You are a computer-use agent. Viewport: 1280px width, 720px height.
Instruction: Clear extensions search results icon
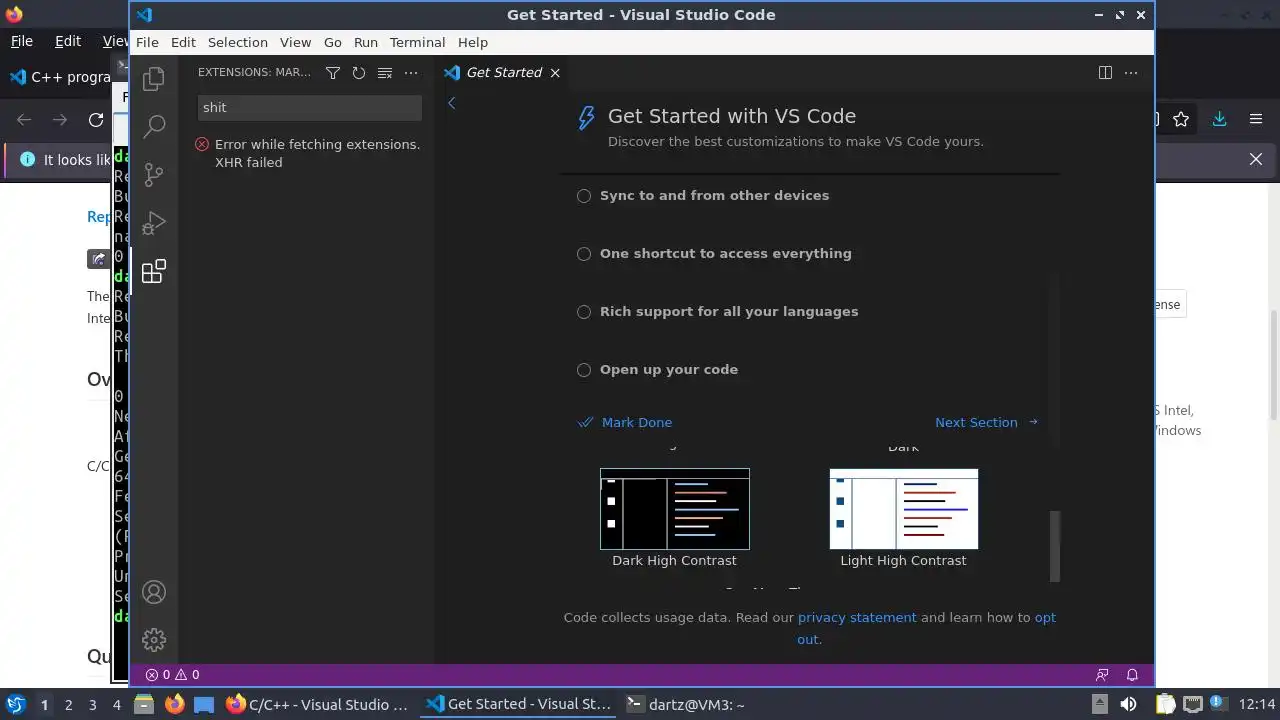click(x=385, y=72)
